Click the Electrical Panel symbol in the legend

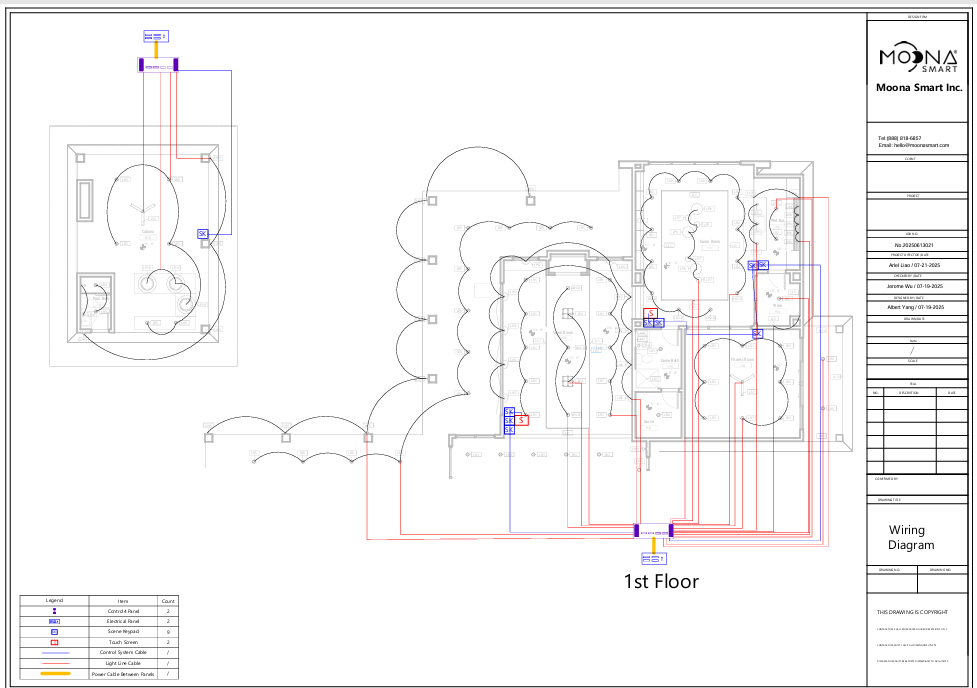tap(54, 621)
